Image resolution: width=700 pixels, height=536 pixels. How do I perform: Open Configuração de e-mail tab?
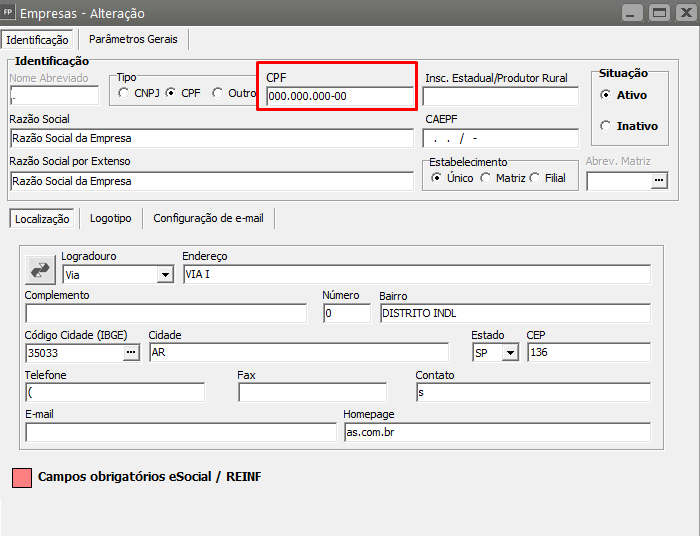point(208,218)
